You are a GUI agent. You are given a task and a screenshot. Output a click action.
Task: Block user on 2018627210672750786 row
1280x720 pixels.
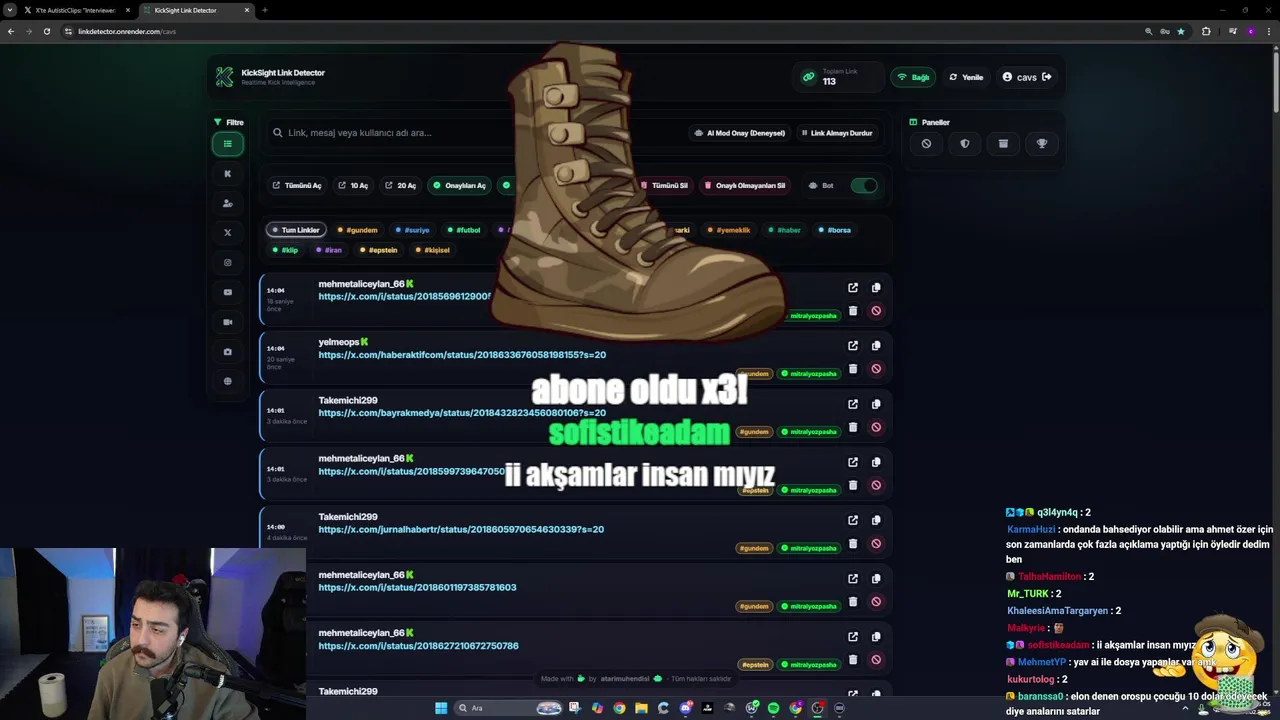876,659
